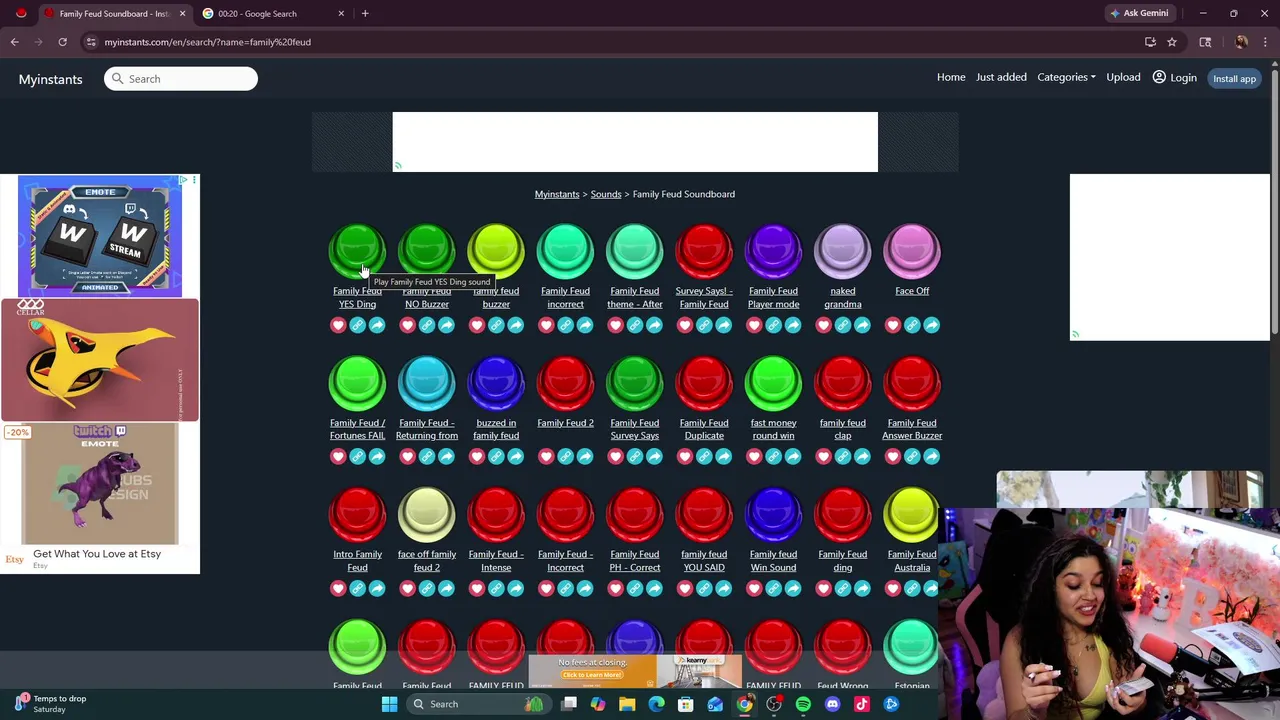Image resolution: width=1280 pixels, height=720 pixels.
Task: Copy link for Survey Says! sound
Action: (x=704, y=325)
